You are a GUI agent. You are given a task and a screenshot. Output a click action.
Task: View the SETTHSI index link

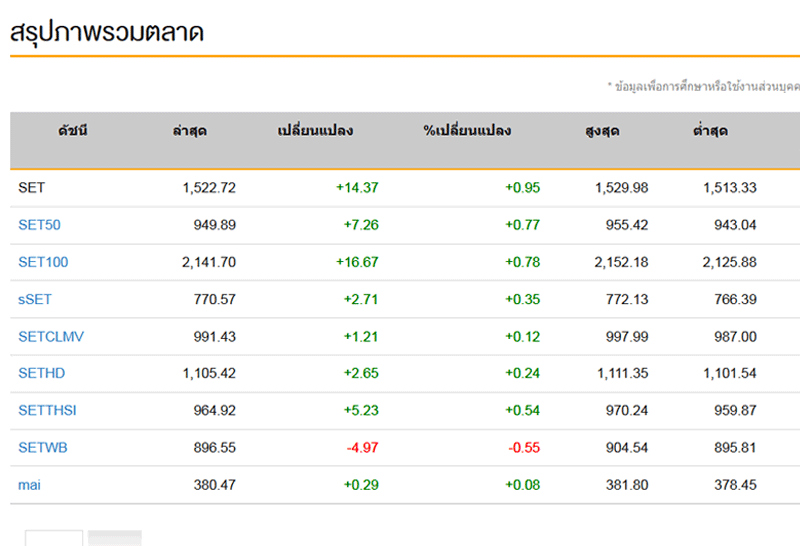pos(46,410)
